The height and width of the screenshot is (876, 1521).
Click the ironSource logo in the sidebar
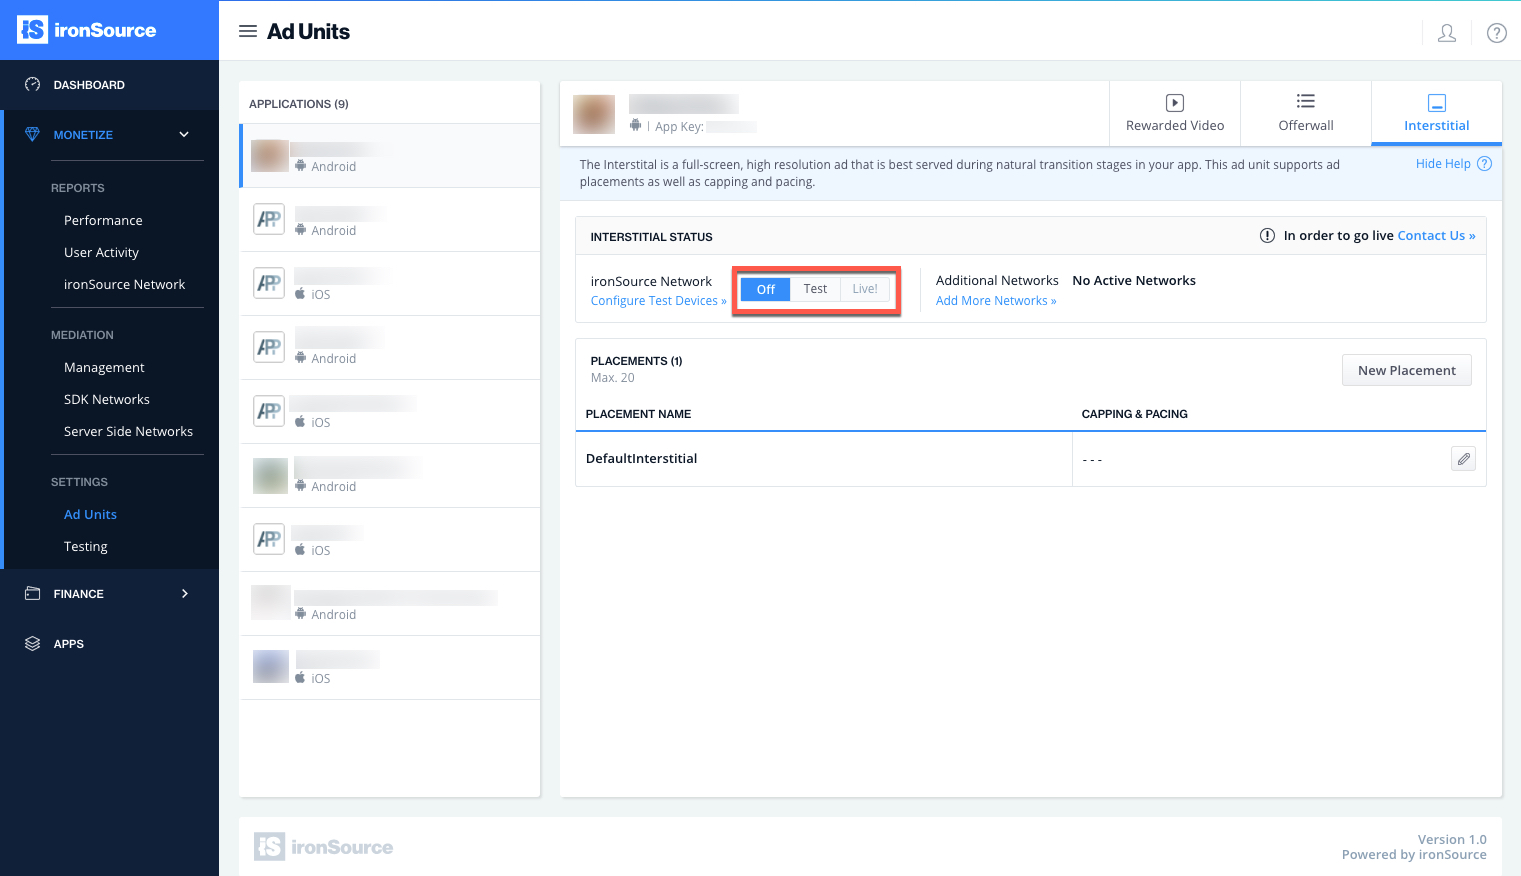[x=87, y=30]
